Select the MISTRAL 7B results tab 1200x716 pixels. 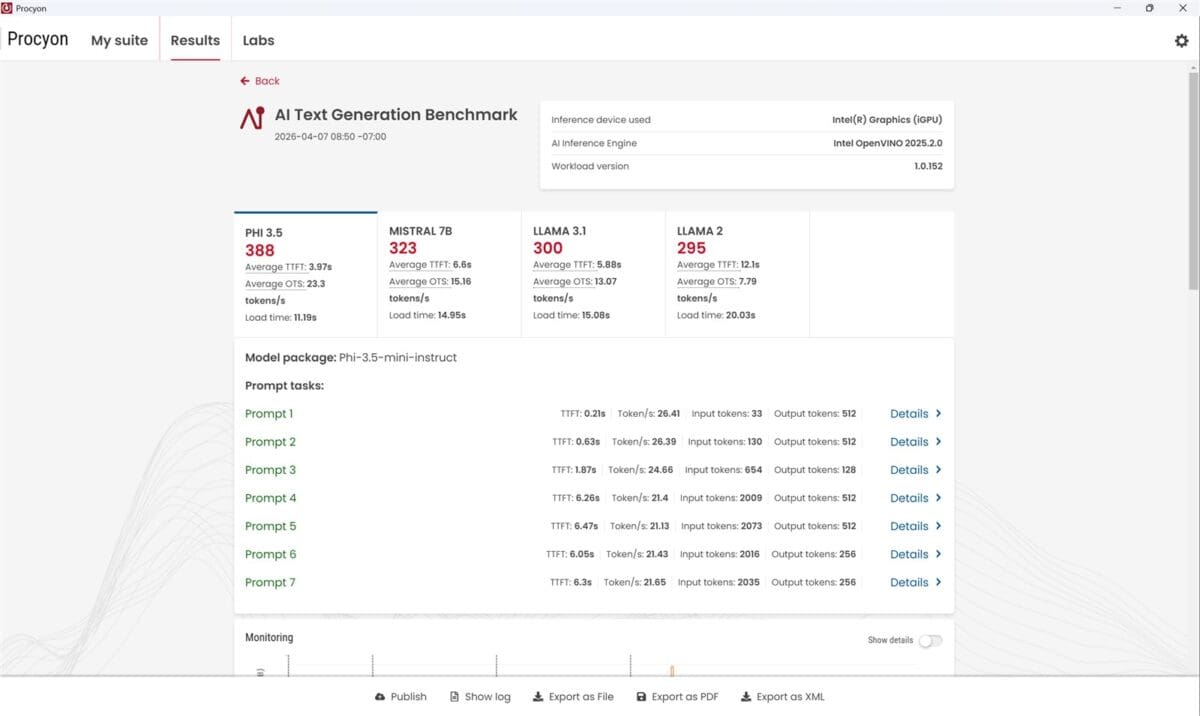[x=449, y=273]
